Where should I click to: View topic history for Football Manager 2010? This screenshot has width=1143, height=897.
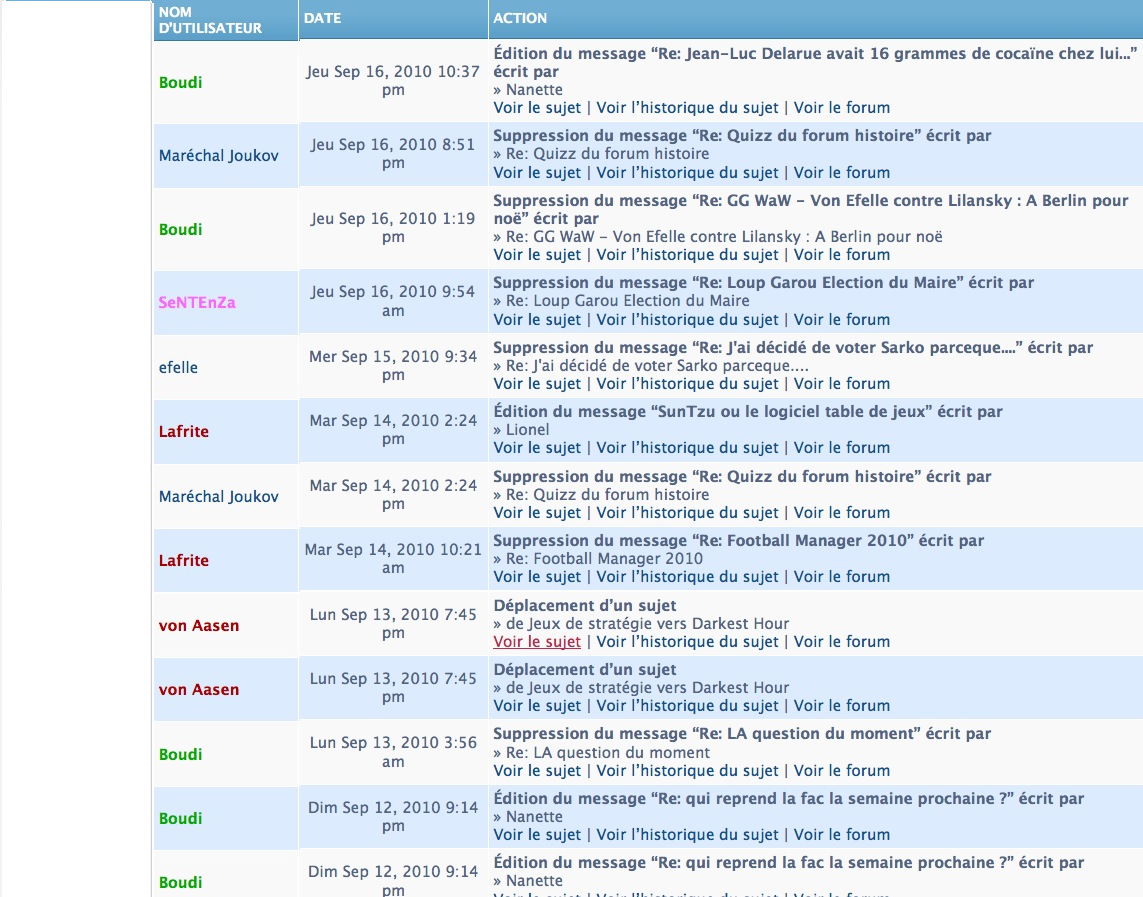687,577
